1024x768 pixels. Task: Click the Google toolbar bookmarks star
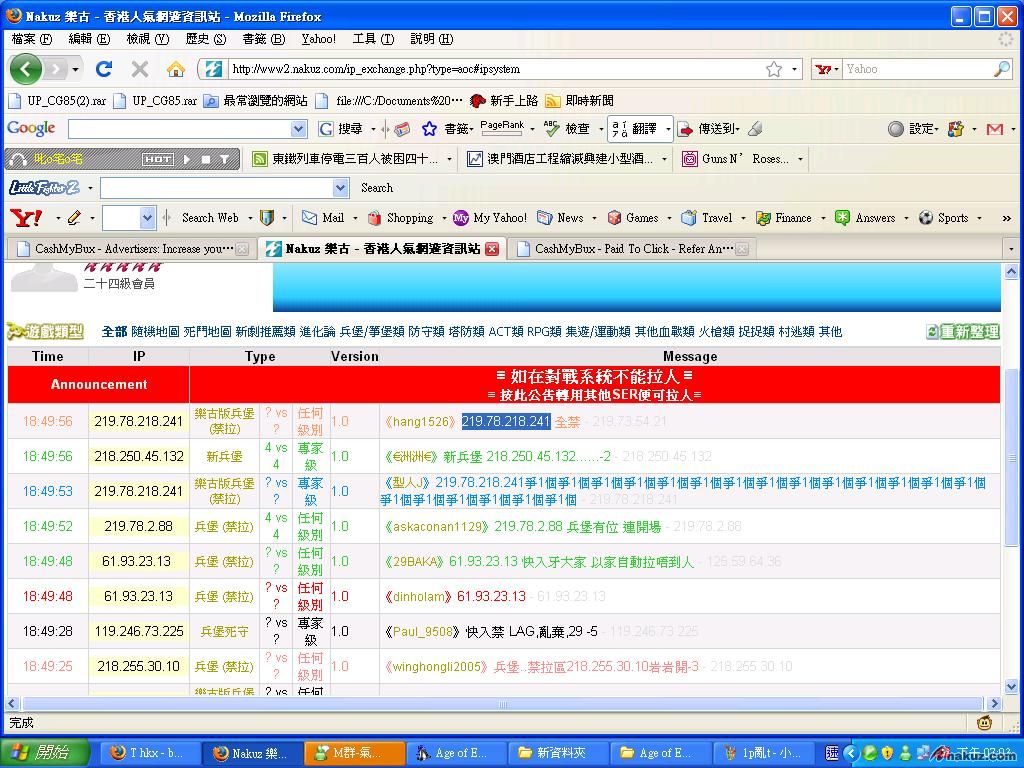click(x=429, y=129)
